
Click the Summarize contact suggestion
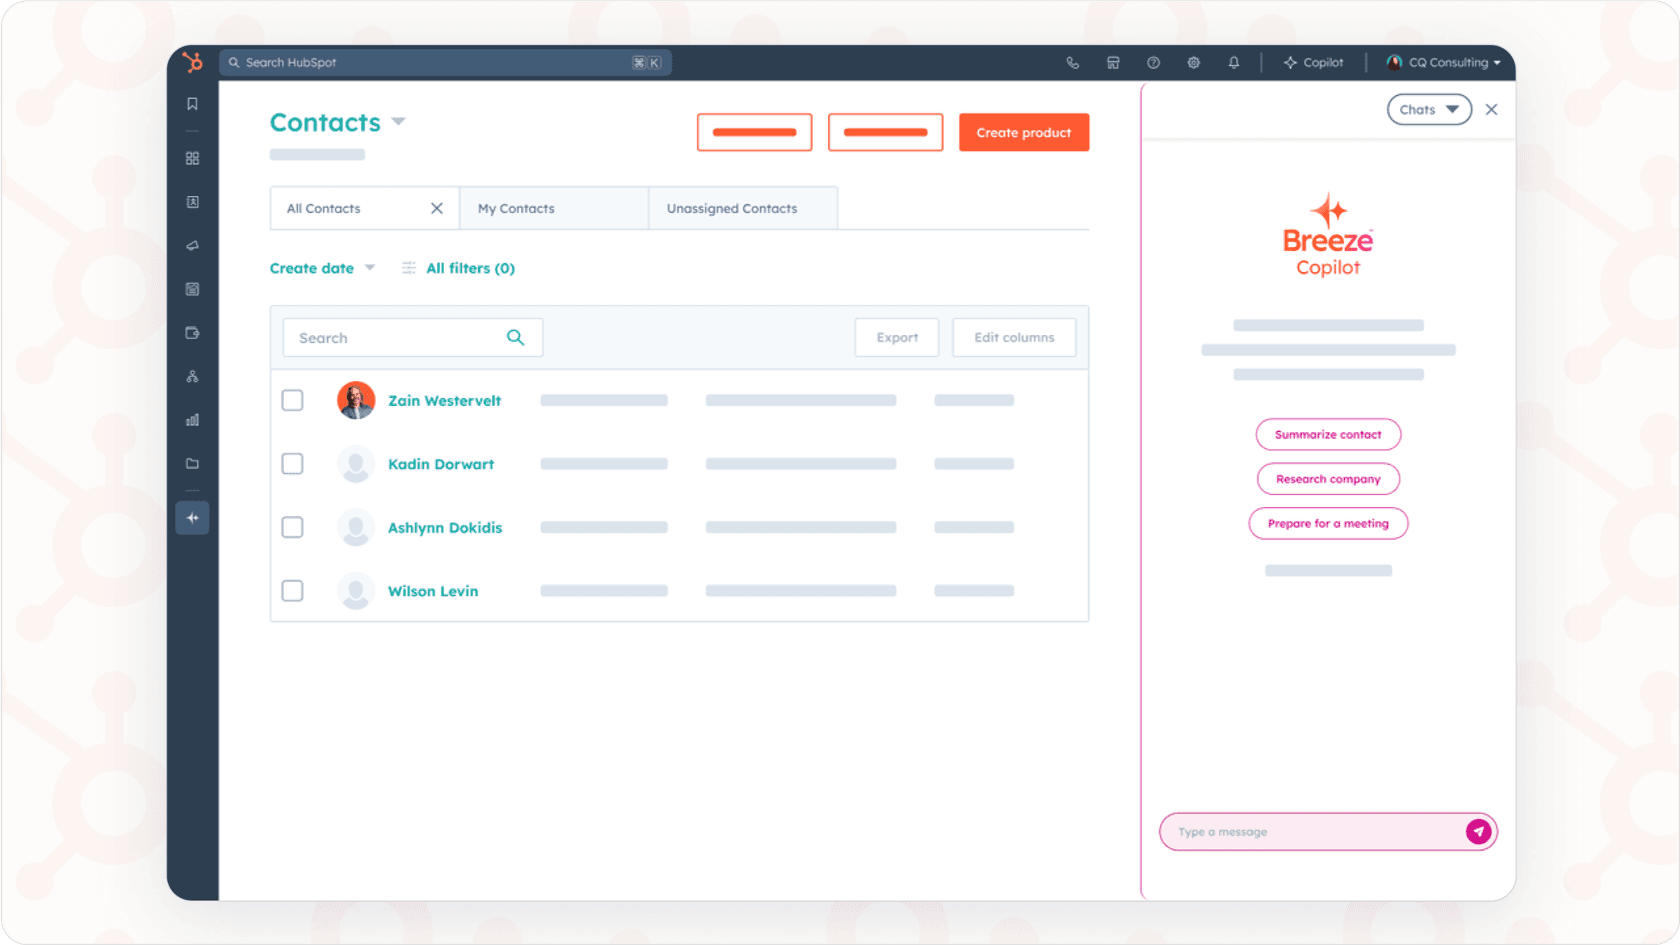pyautogui.click(x=1327, y=434)
